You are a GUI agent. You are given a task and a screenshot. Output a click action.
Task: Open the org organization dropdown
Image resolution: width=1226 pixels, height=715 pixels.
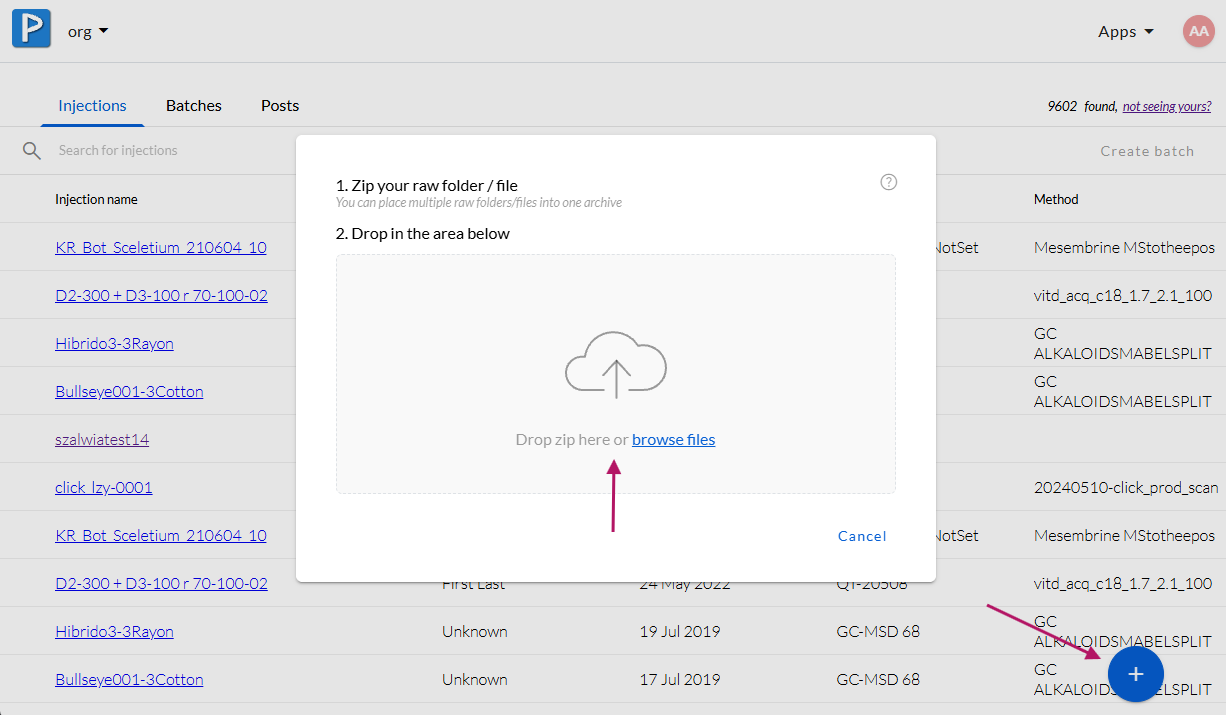(88, 31)
